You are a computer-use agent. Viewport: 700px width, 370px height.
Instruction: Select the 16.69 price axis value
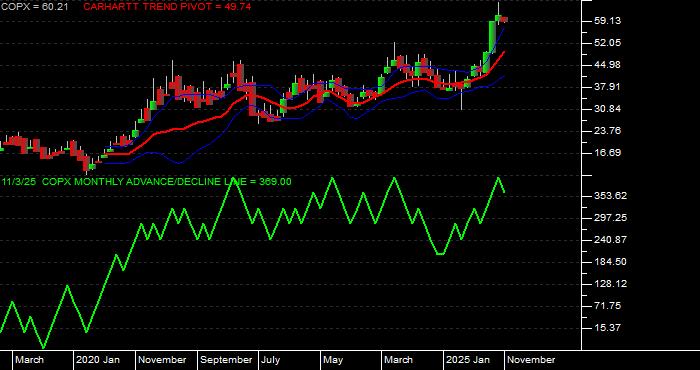coord(608,153)
